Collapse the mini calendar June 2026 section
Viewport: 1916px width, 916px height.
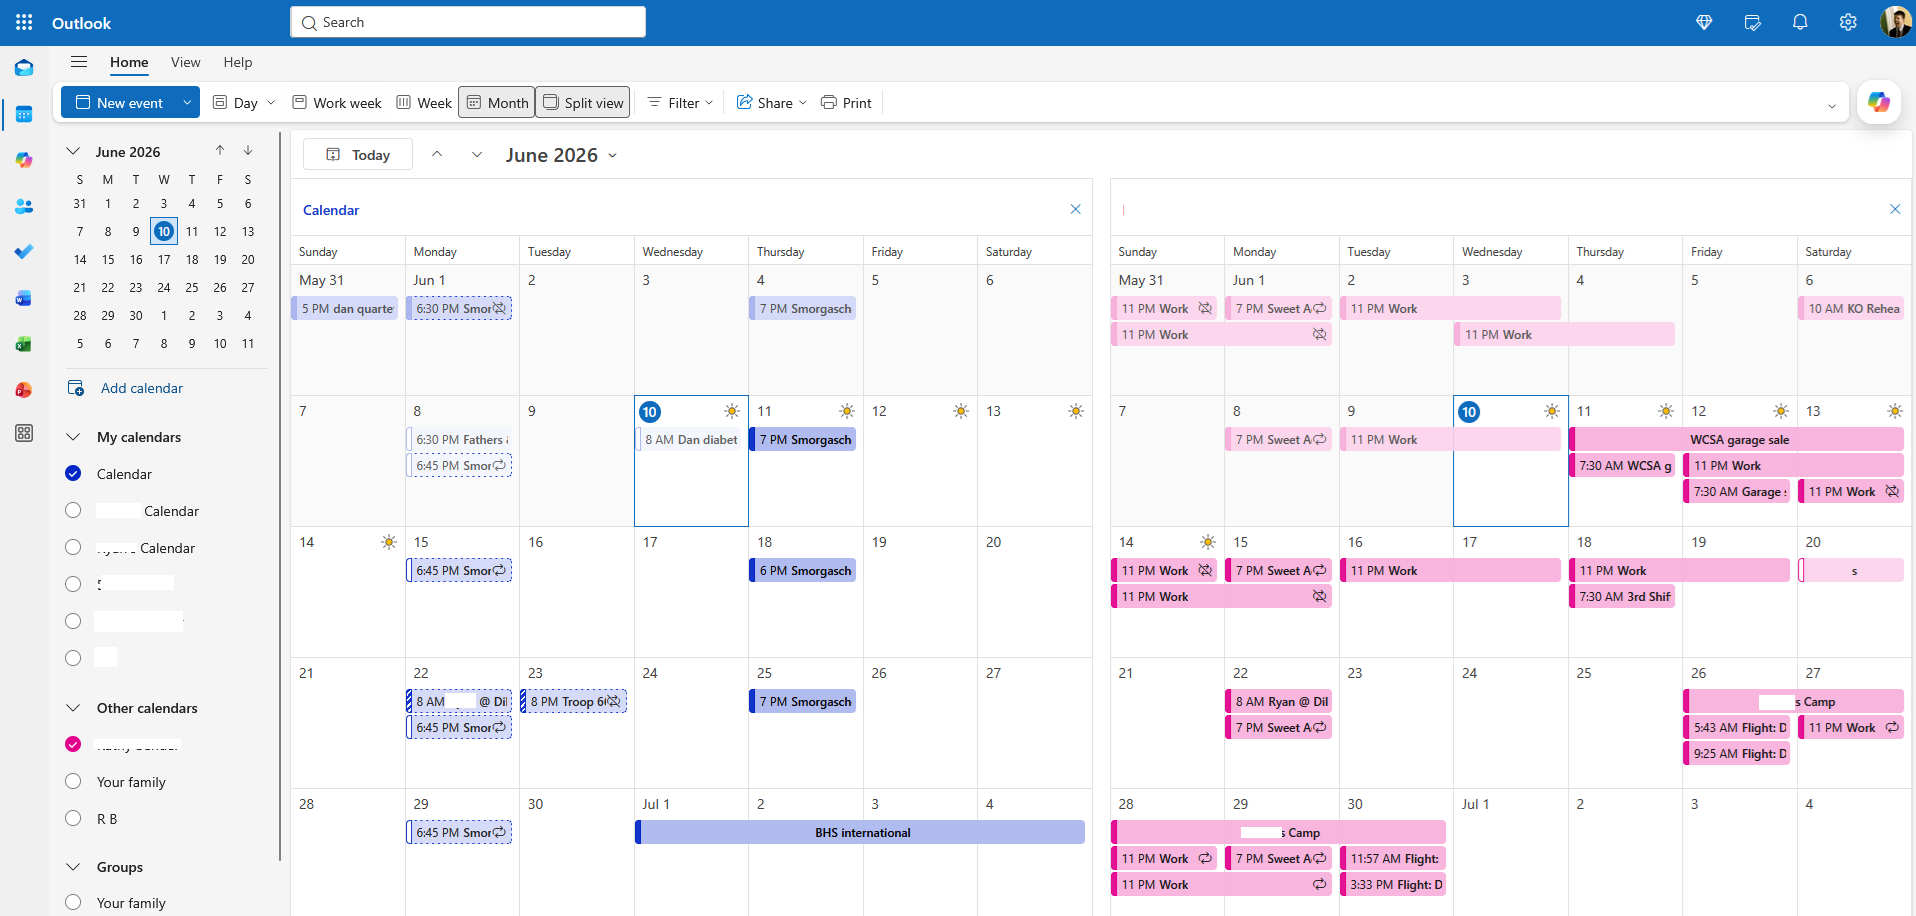(x=73, y=151)
